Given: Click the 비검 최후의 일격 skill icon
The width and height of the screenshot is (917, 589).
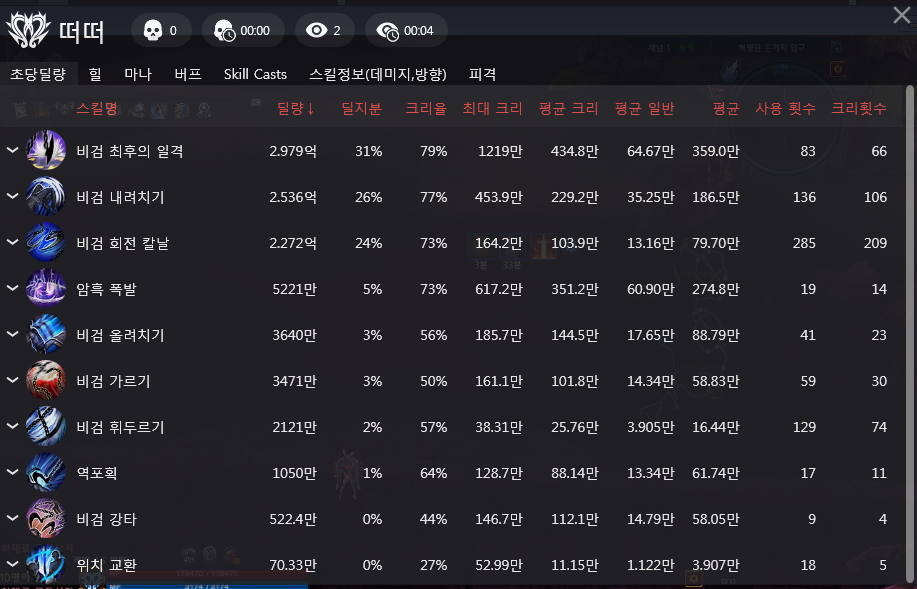Looking at the screenshot, I should click(46, 151).
